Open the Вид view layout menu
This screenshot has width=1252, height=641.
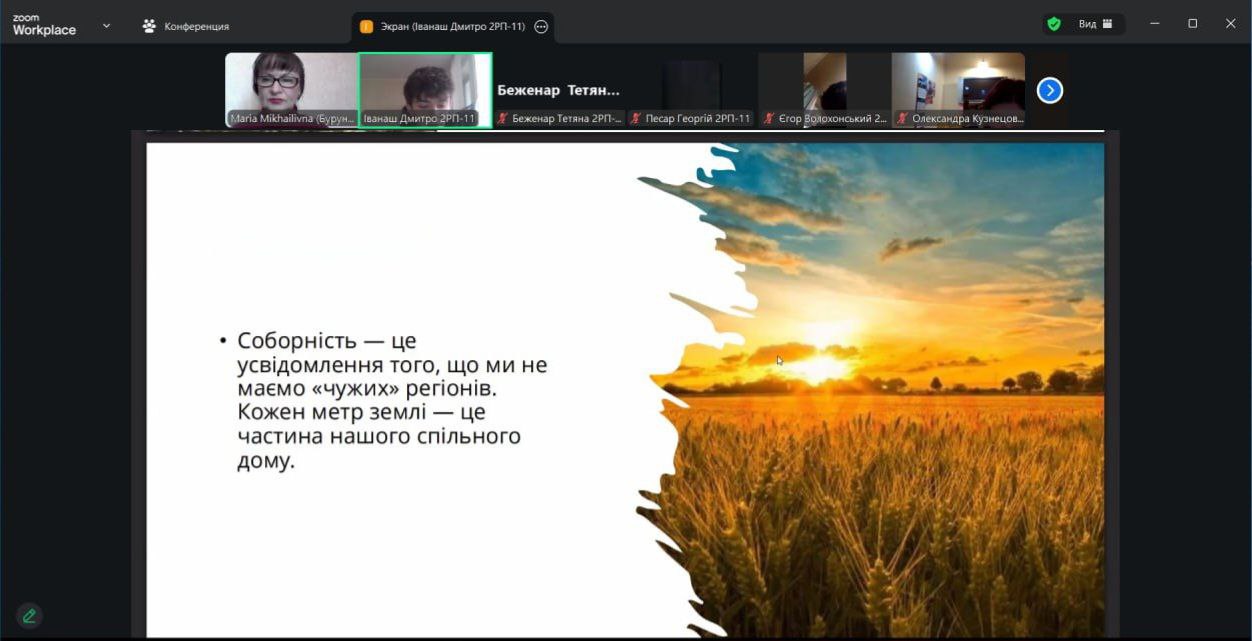[x=1095, y=24]
